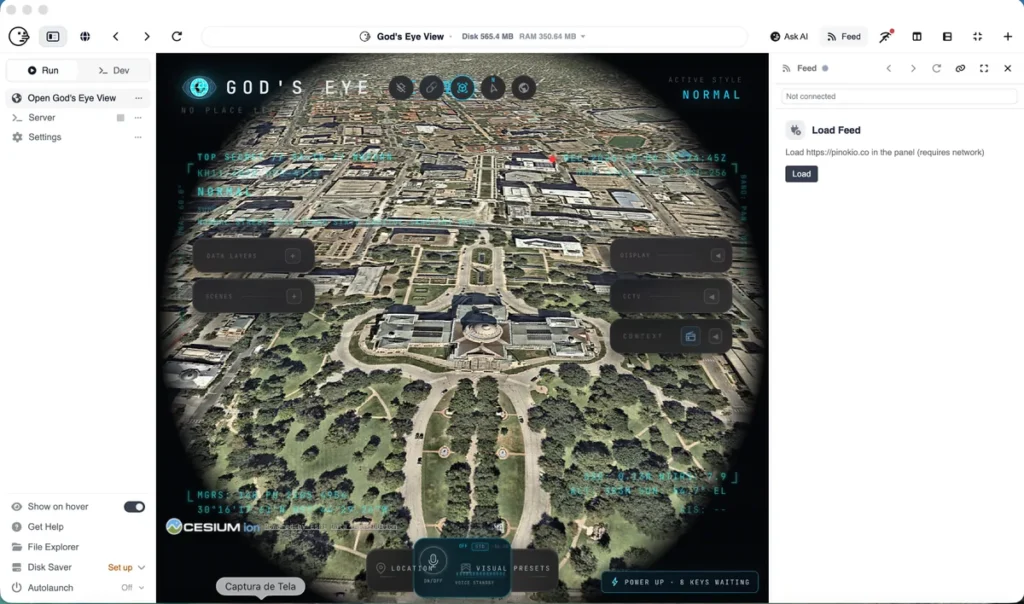Collapse the Display panel arrow

pos(718,255)
